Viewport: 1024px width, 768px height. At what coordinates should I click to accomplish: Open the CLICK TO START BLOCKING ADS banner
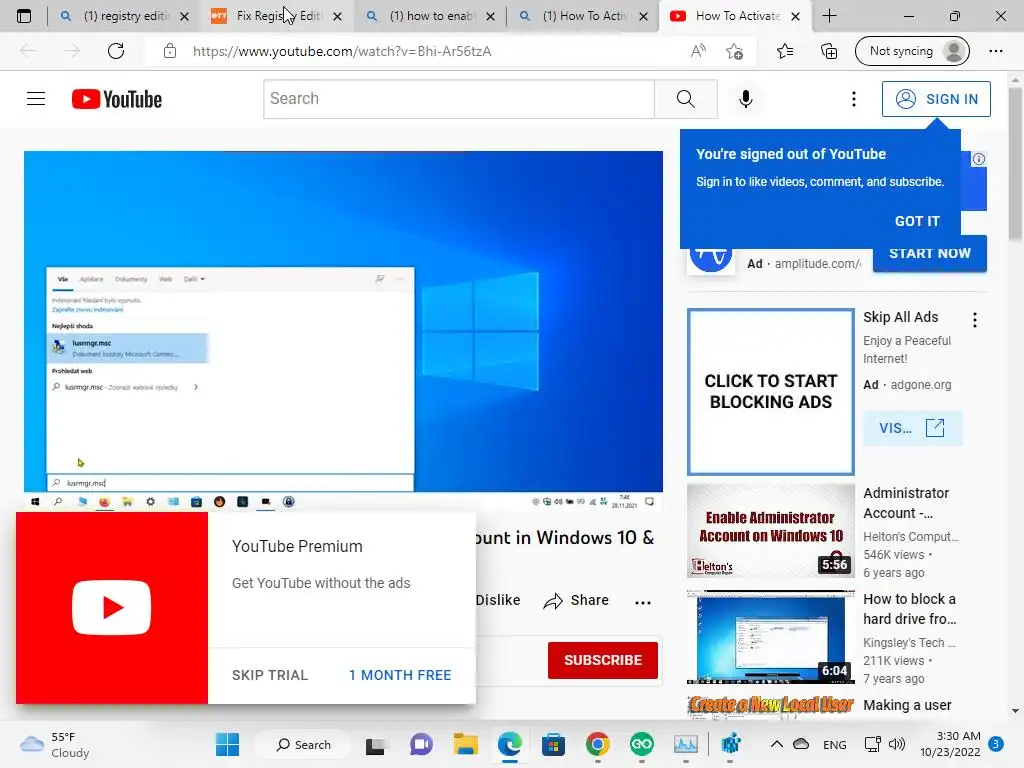(771, 391)
